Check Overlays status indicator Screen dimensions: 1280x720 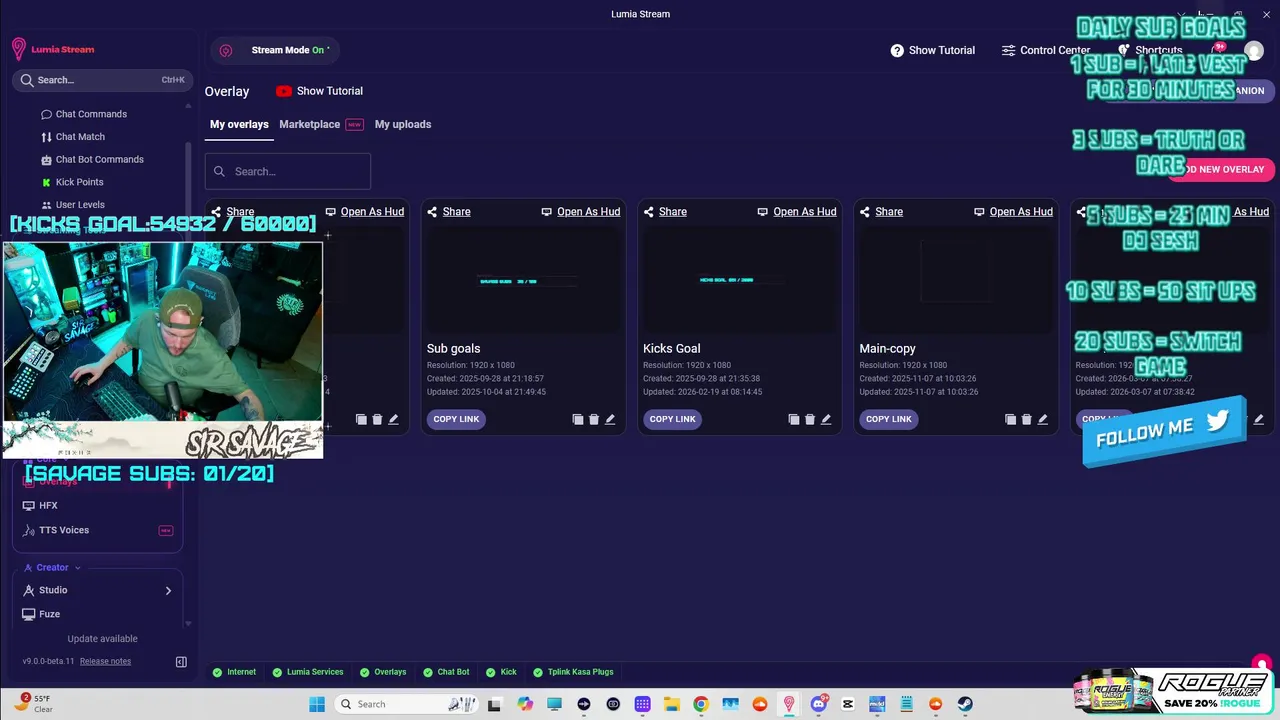[x=382, y=672]
